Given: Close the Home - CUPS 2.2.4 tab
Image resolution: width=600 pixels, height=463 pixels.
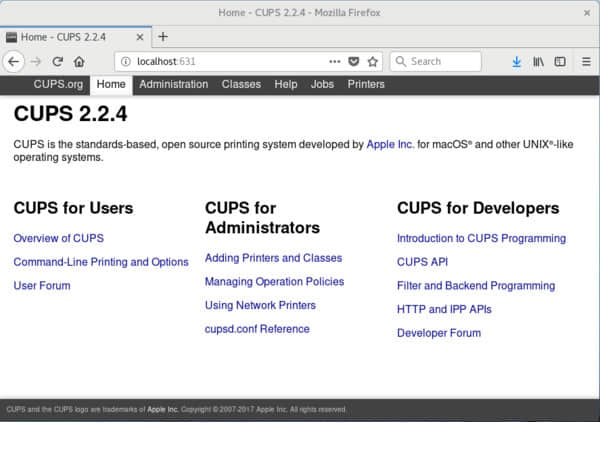Looking at the screenshot, I should [x=139, y=37].
